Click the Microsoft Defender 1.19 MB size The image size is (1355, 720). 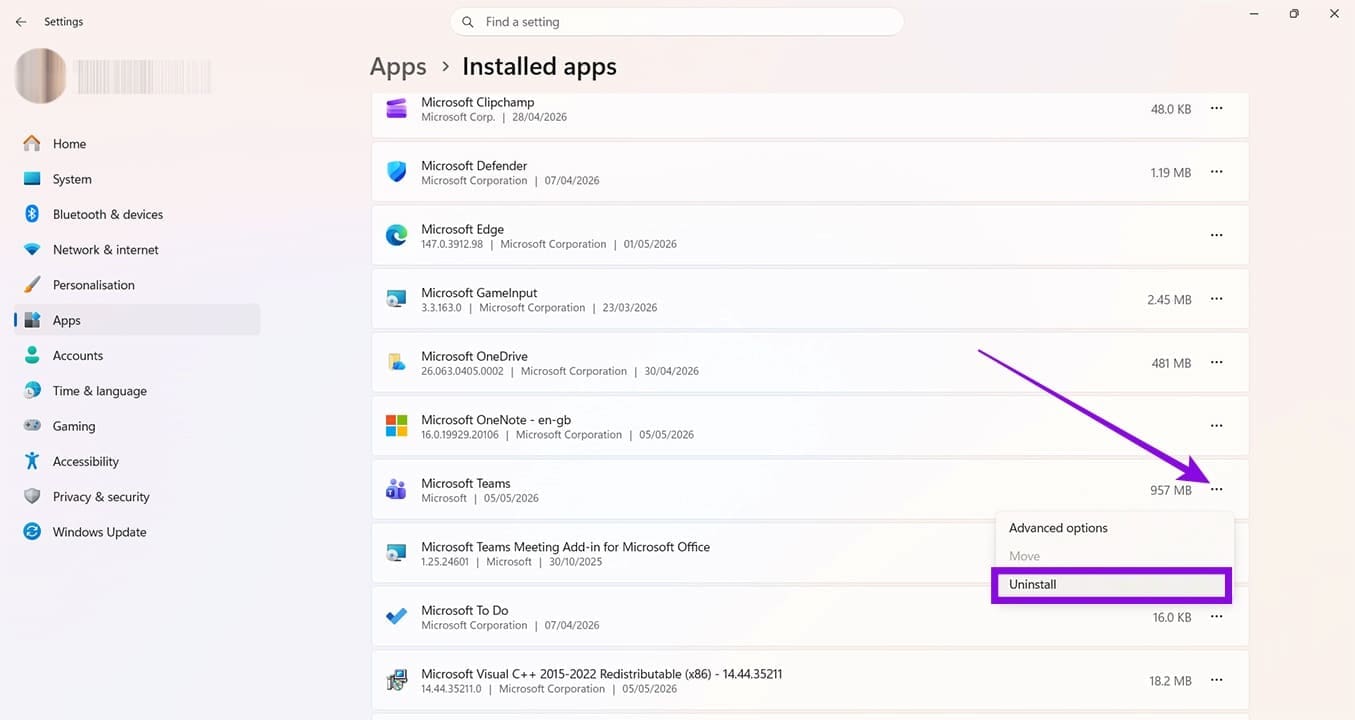point(1171,173)
